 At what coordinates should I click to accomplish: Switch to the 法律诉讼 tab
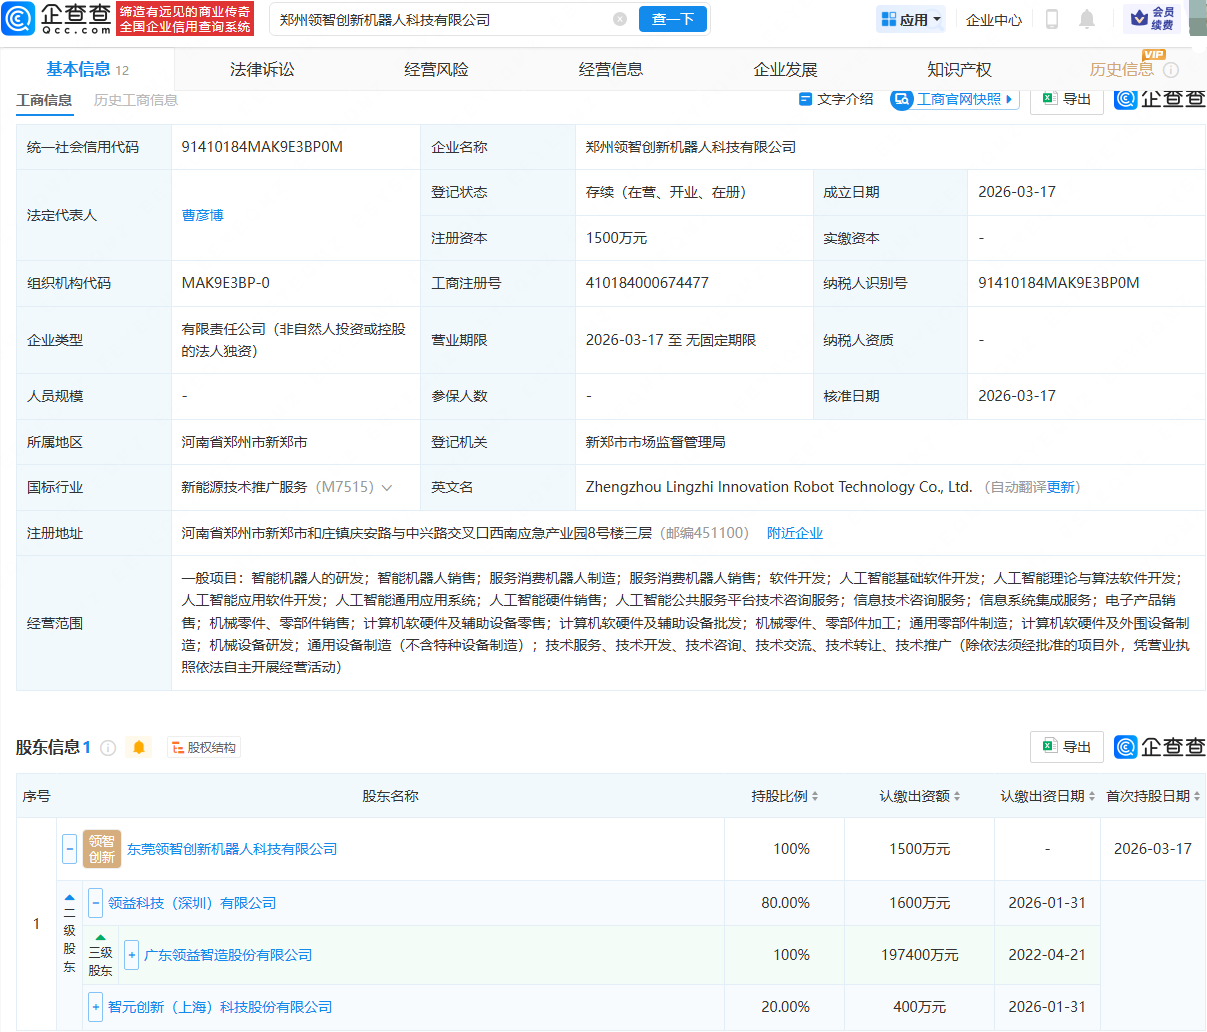(x=262, y=69)
